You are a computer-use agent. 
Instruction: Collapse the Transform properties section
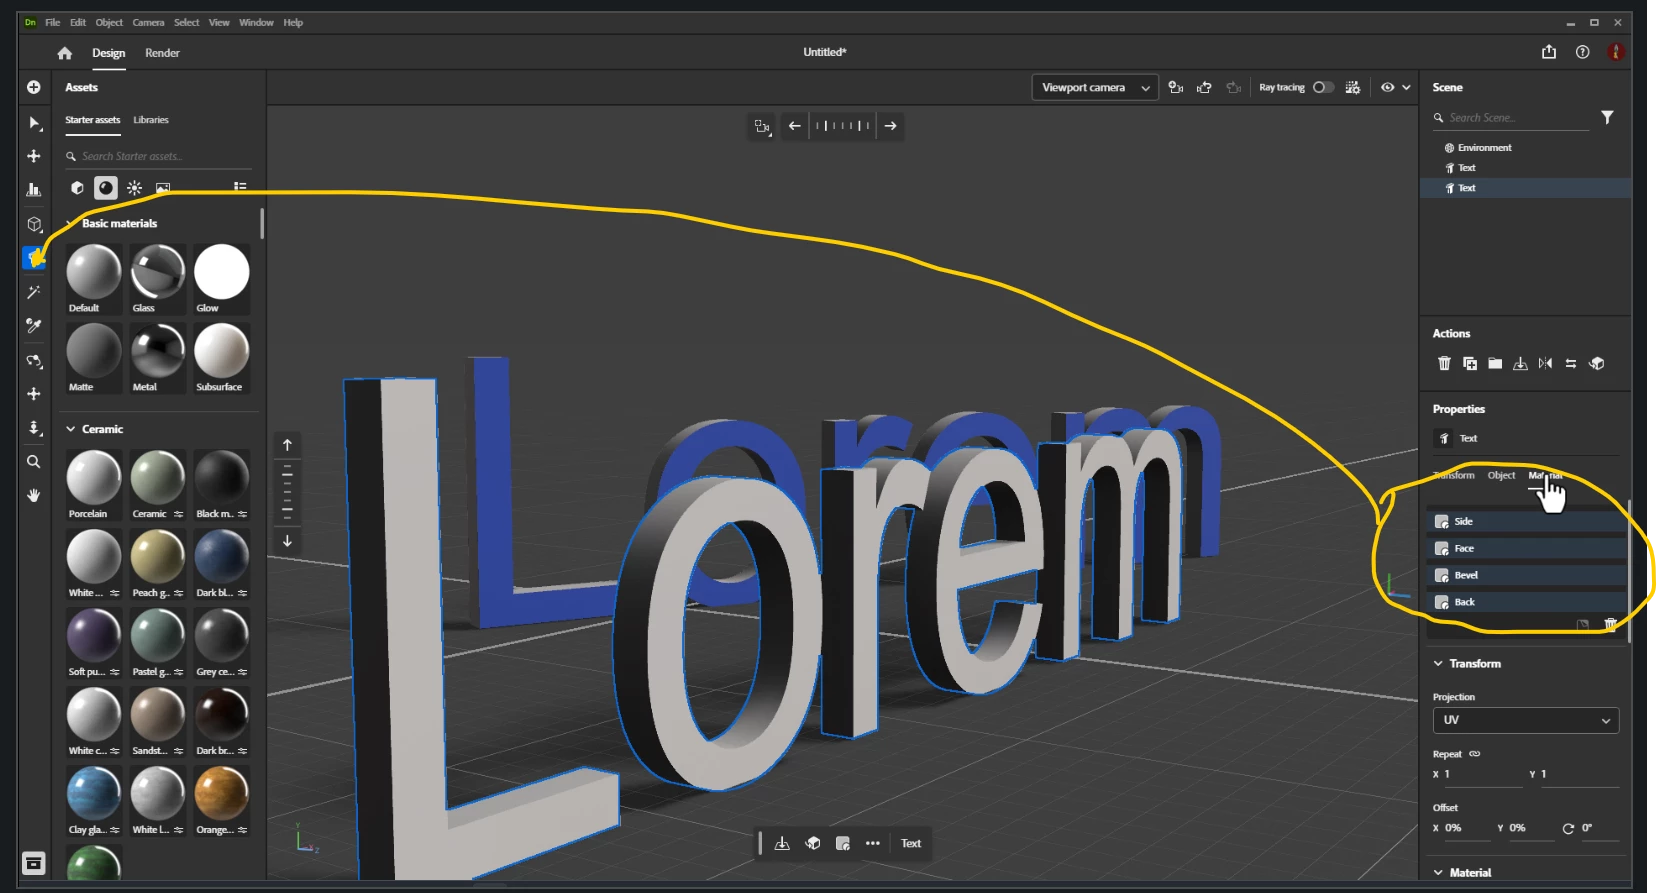[x=1438, y=664]
